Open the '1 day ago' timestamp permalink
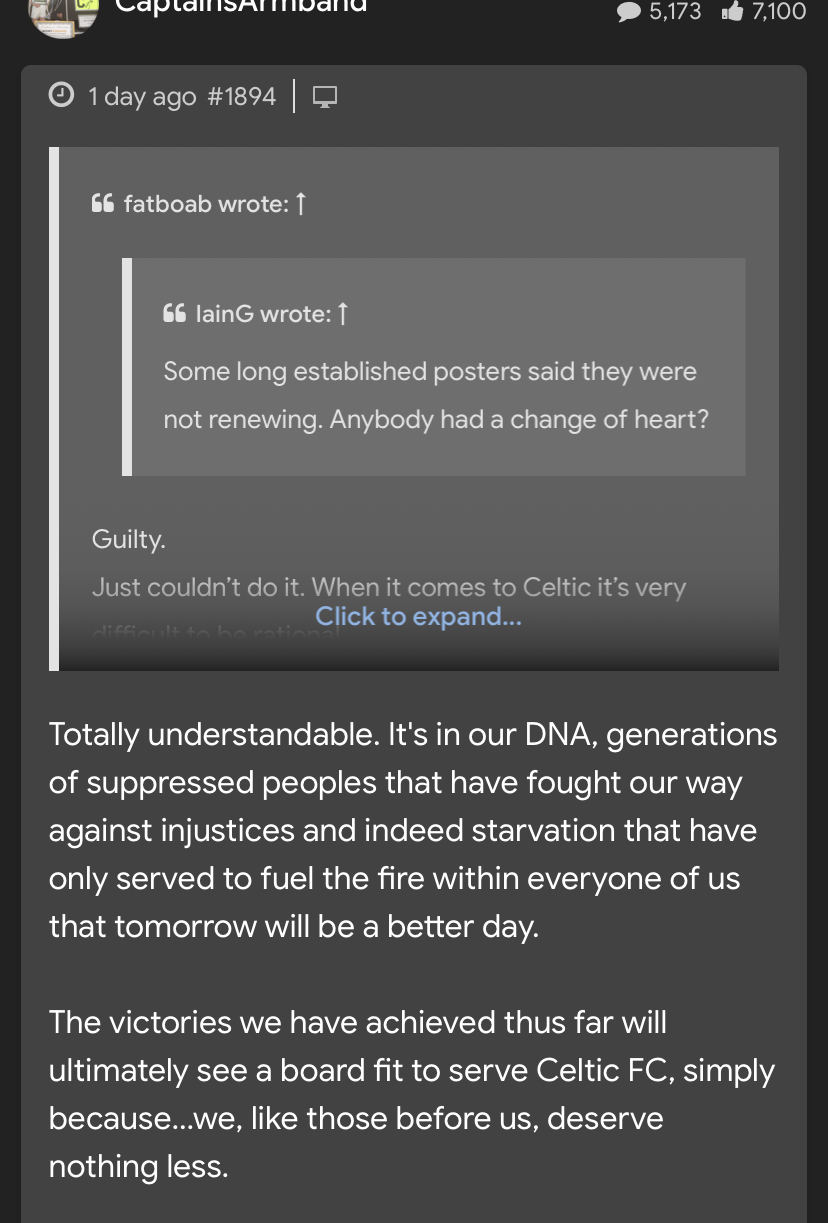Image resolution: width=828 pixels, height=1223 pixels. point(142,96)
